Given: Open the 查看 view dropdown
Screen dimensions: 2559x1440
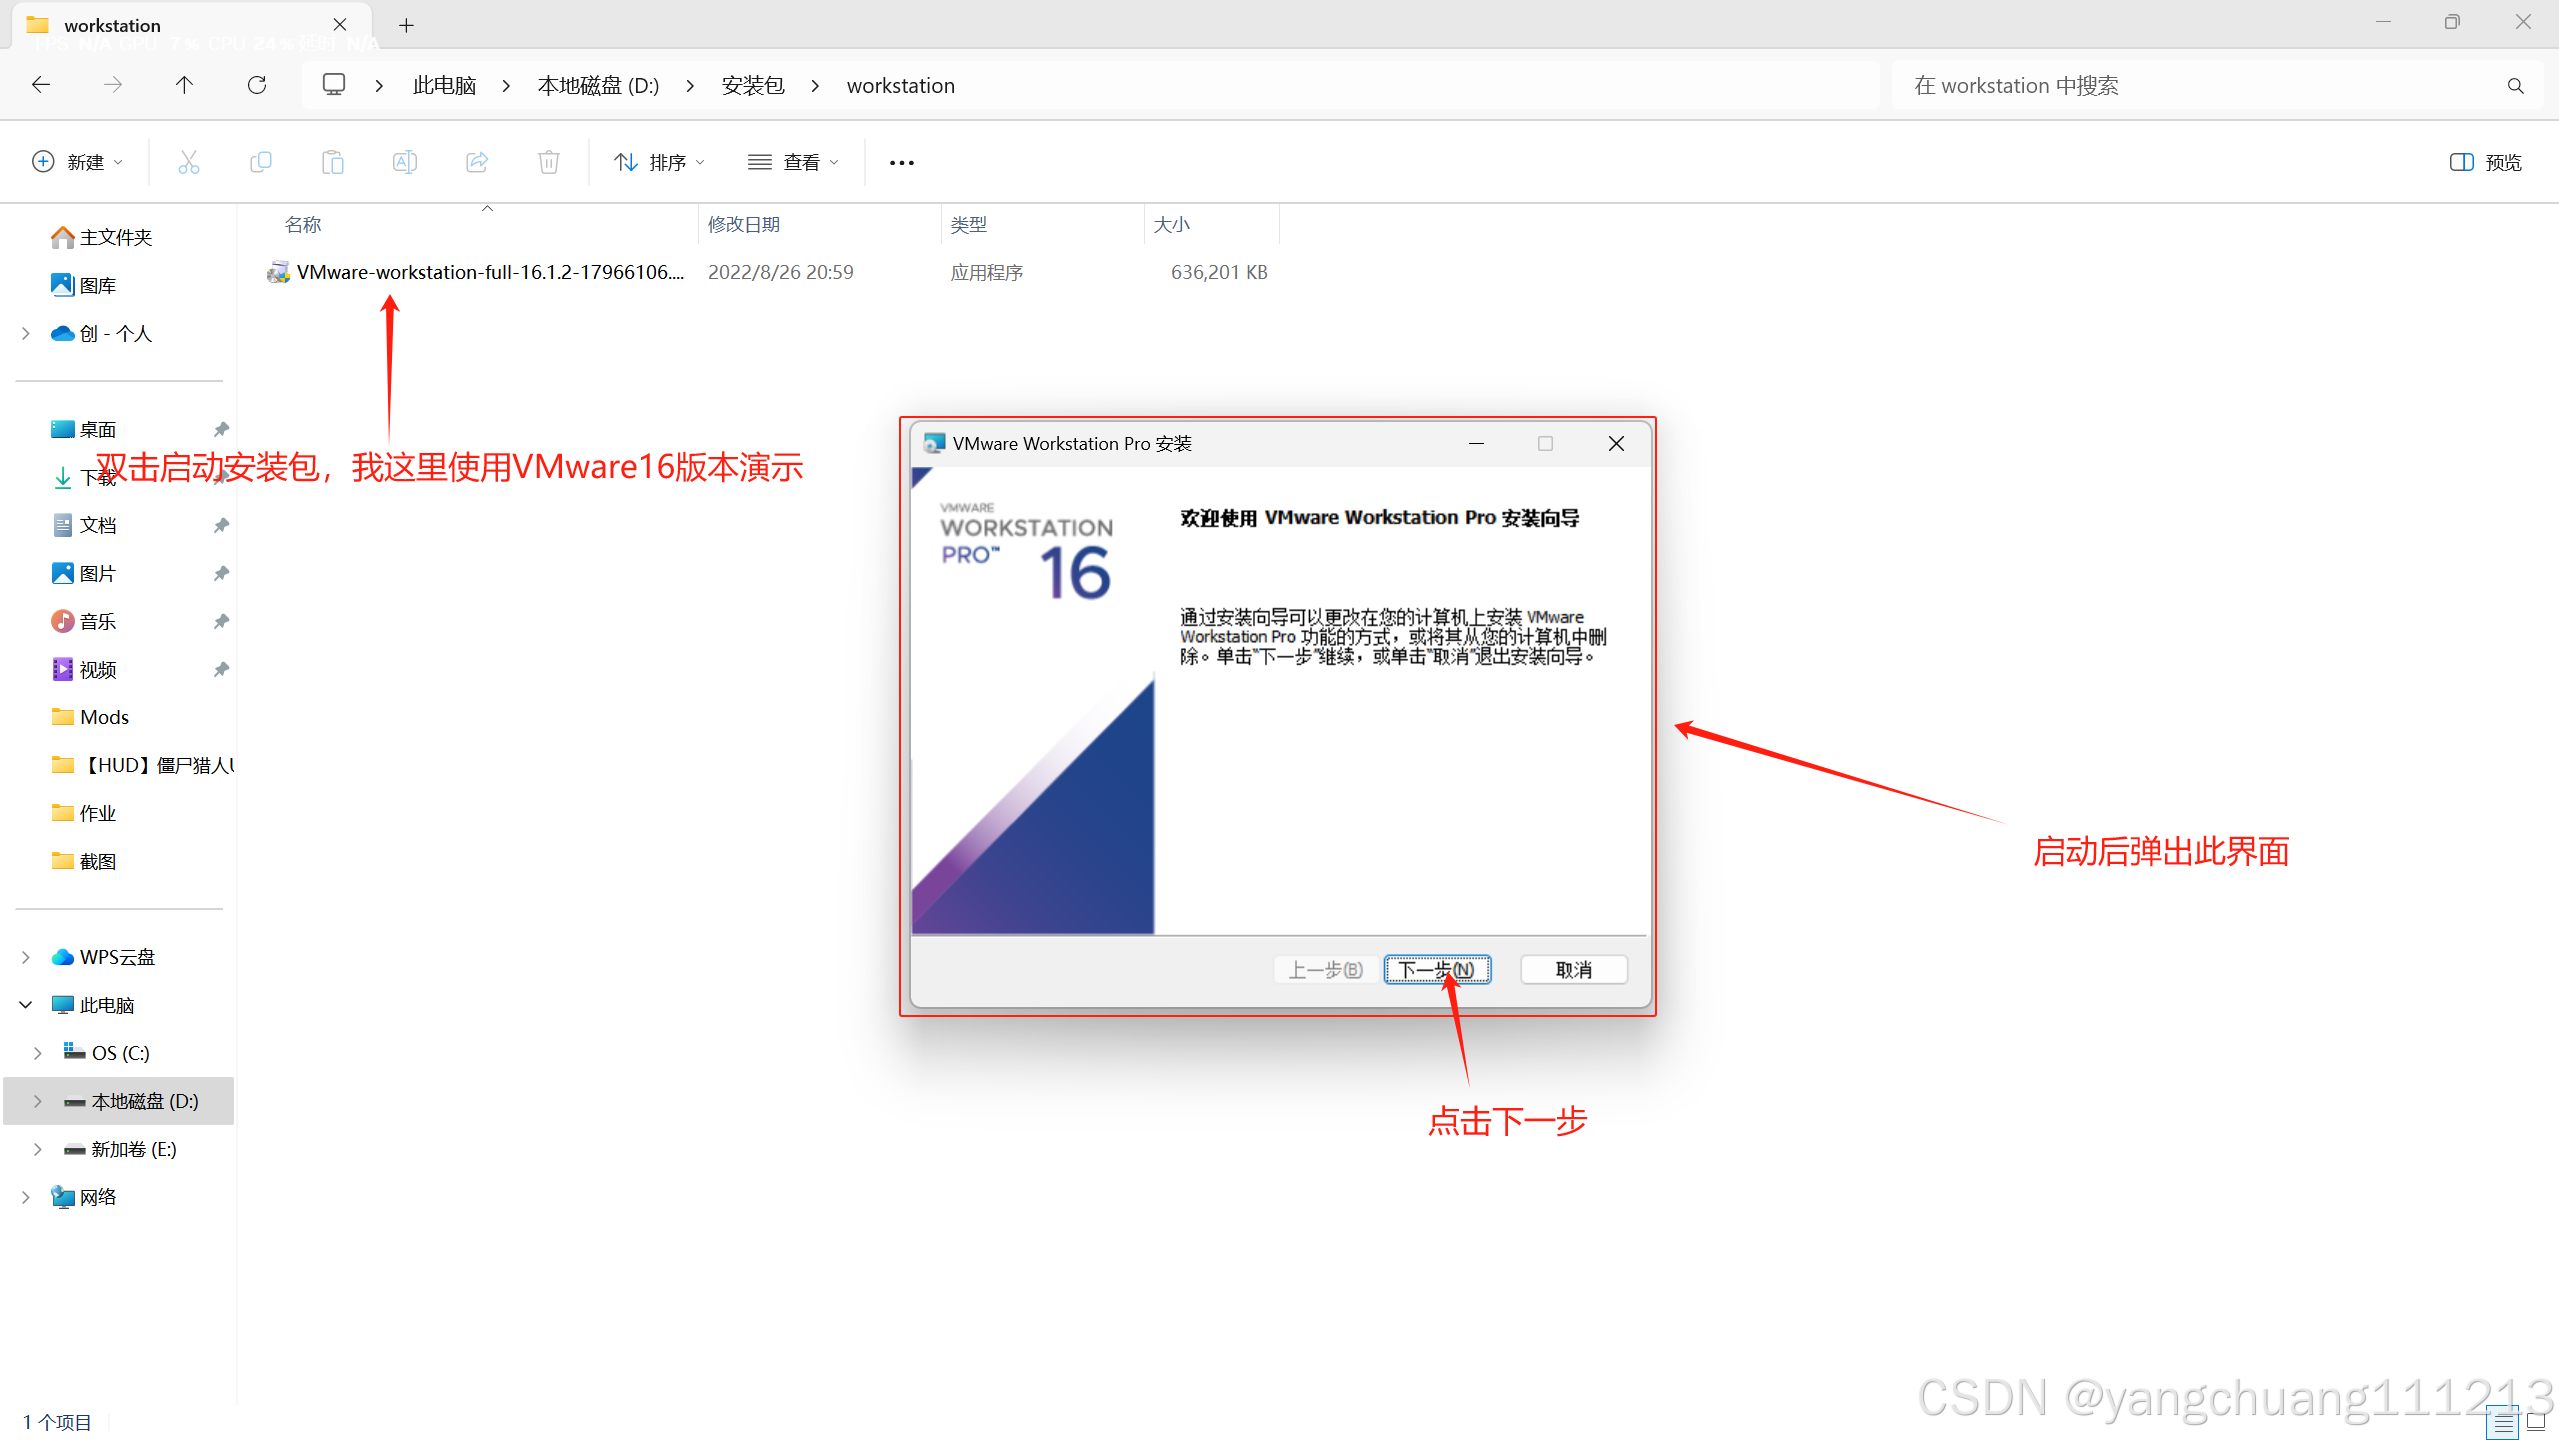Looking at the screenshot, I should [794, 162].
